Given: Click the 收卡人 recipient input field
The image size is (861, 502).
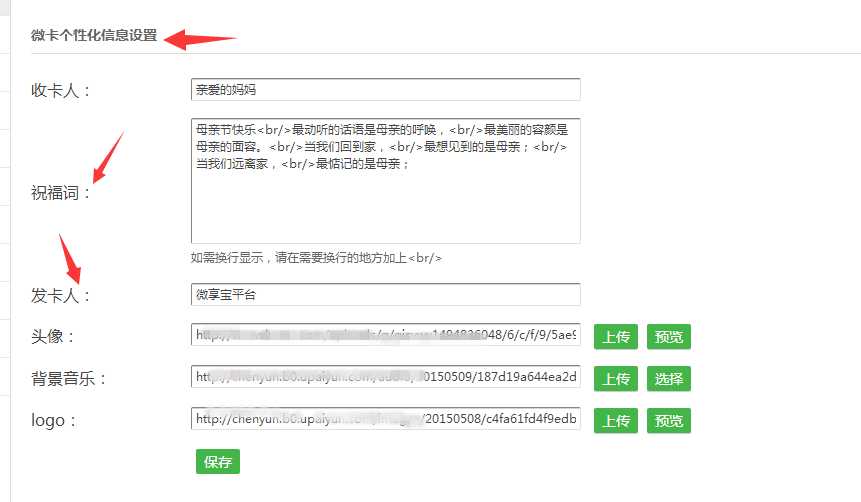Looking at the screenshot, I should tap(385, 90).
